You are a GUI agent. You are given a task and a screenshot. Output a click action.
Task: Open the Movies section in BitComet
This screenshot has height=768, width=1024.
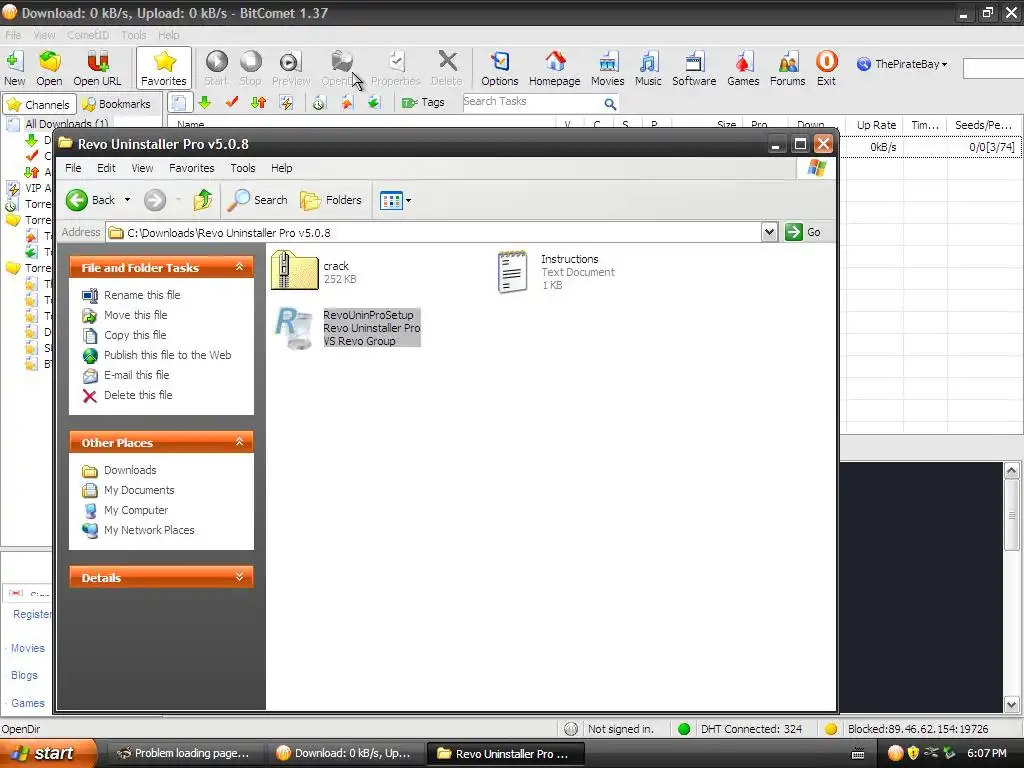(607, 68)
